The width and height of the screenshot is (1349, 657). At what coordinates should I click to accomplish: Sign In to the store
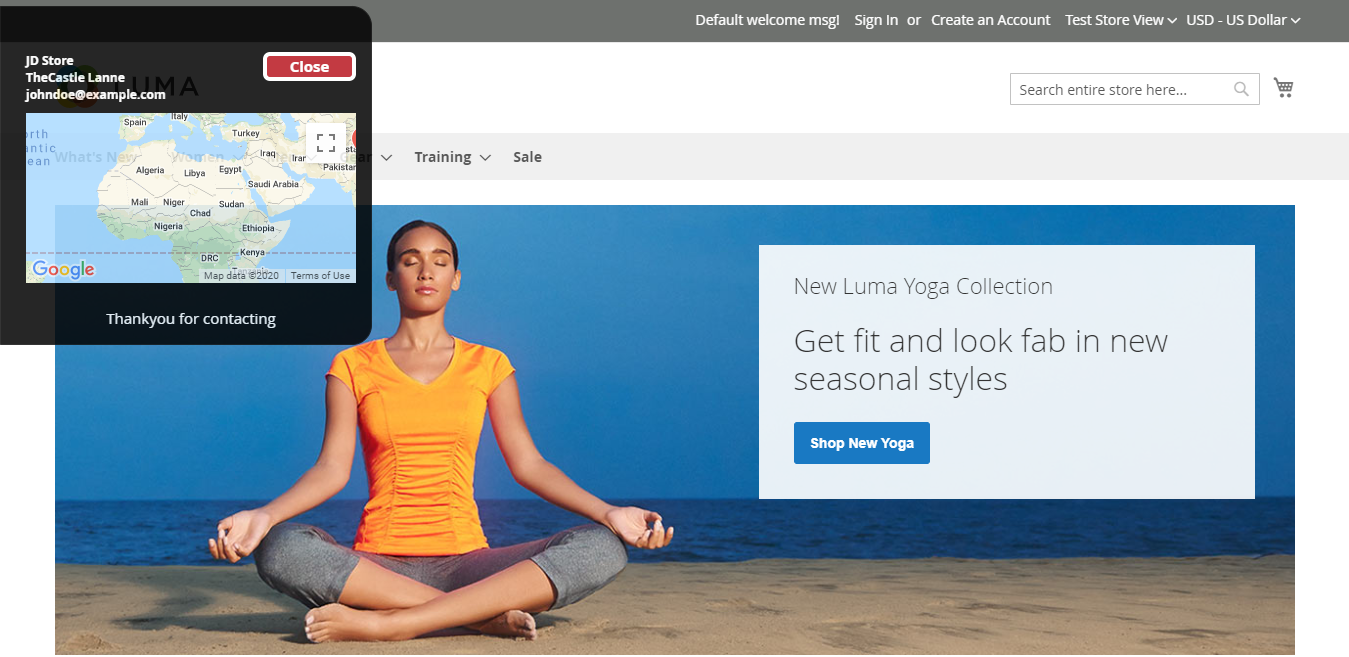pos(876,19)
